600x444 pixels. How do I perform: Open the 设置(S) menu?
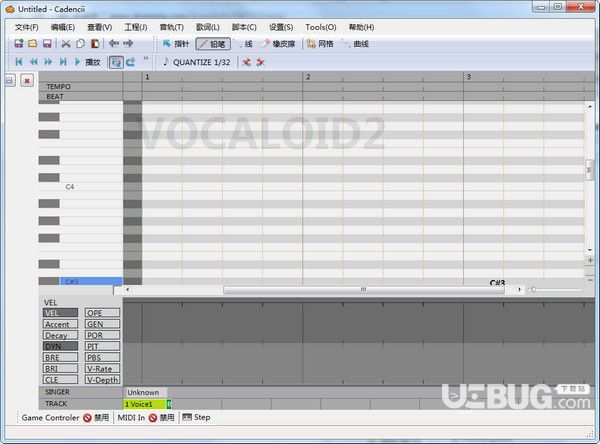tap(281, 27)
